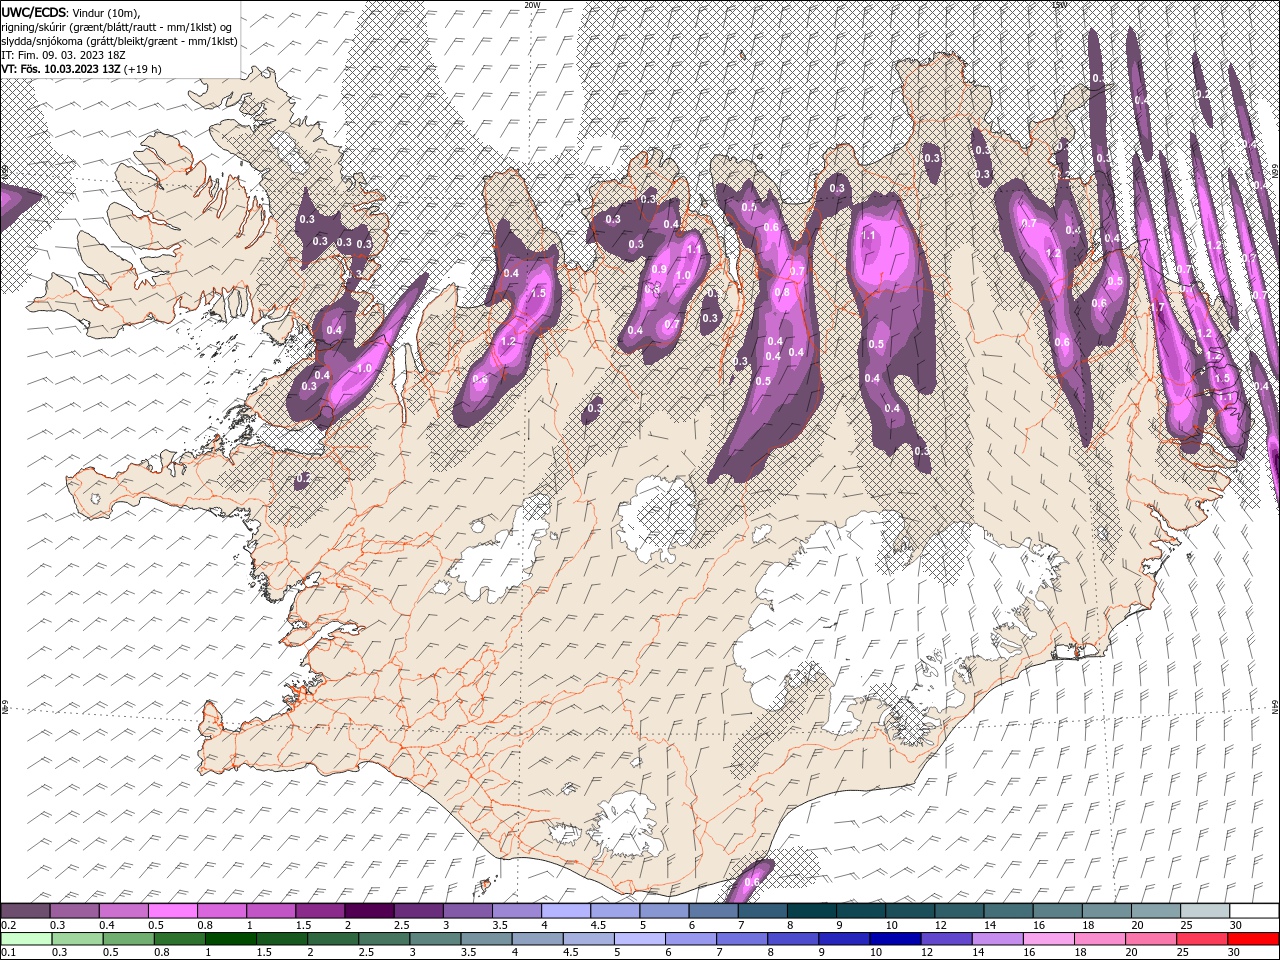The height and width of the screenshot is (960, 1280).
Task: Pick the 0.4 orchid swatch in upper legend
Action: coord(123,911)
